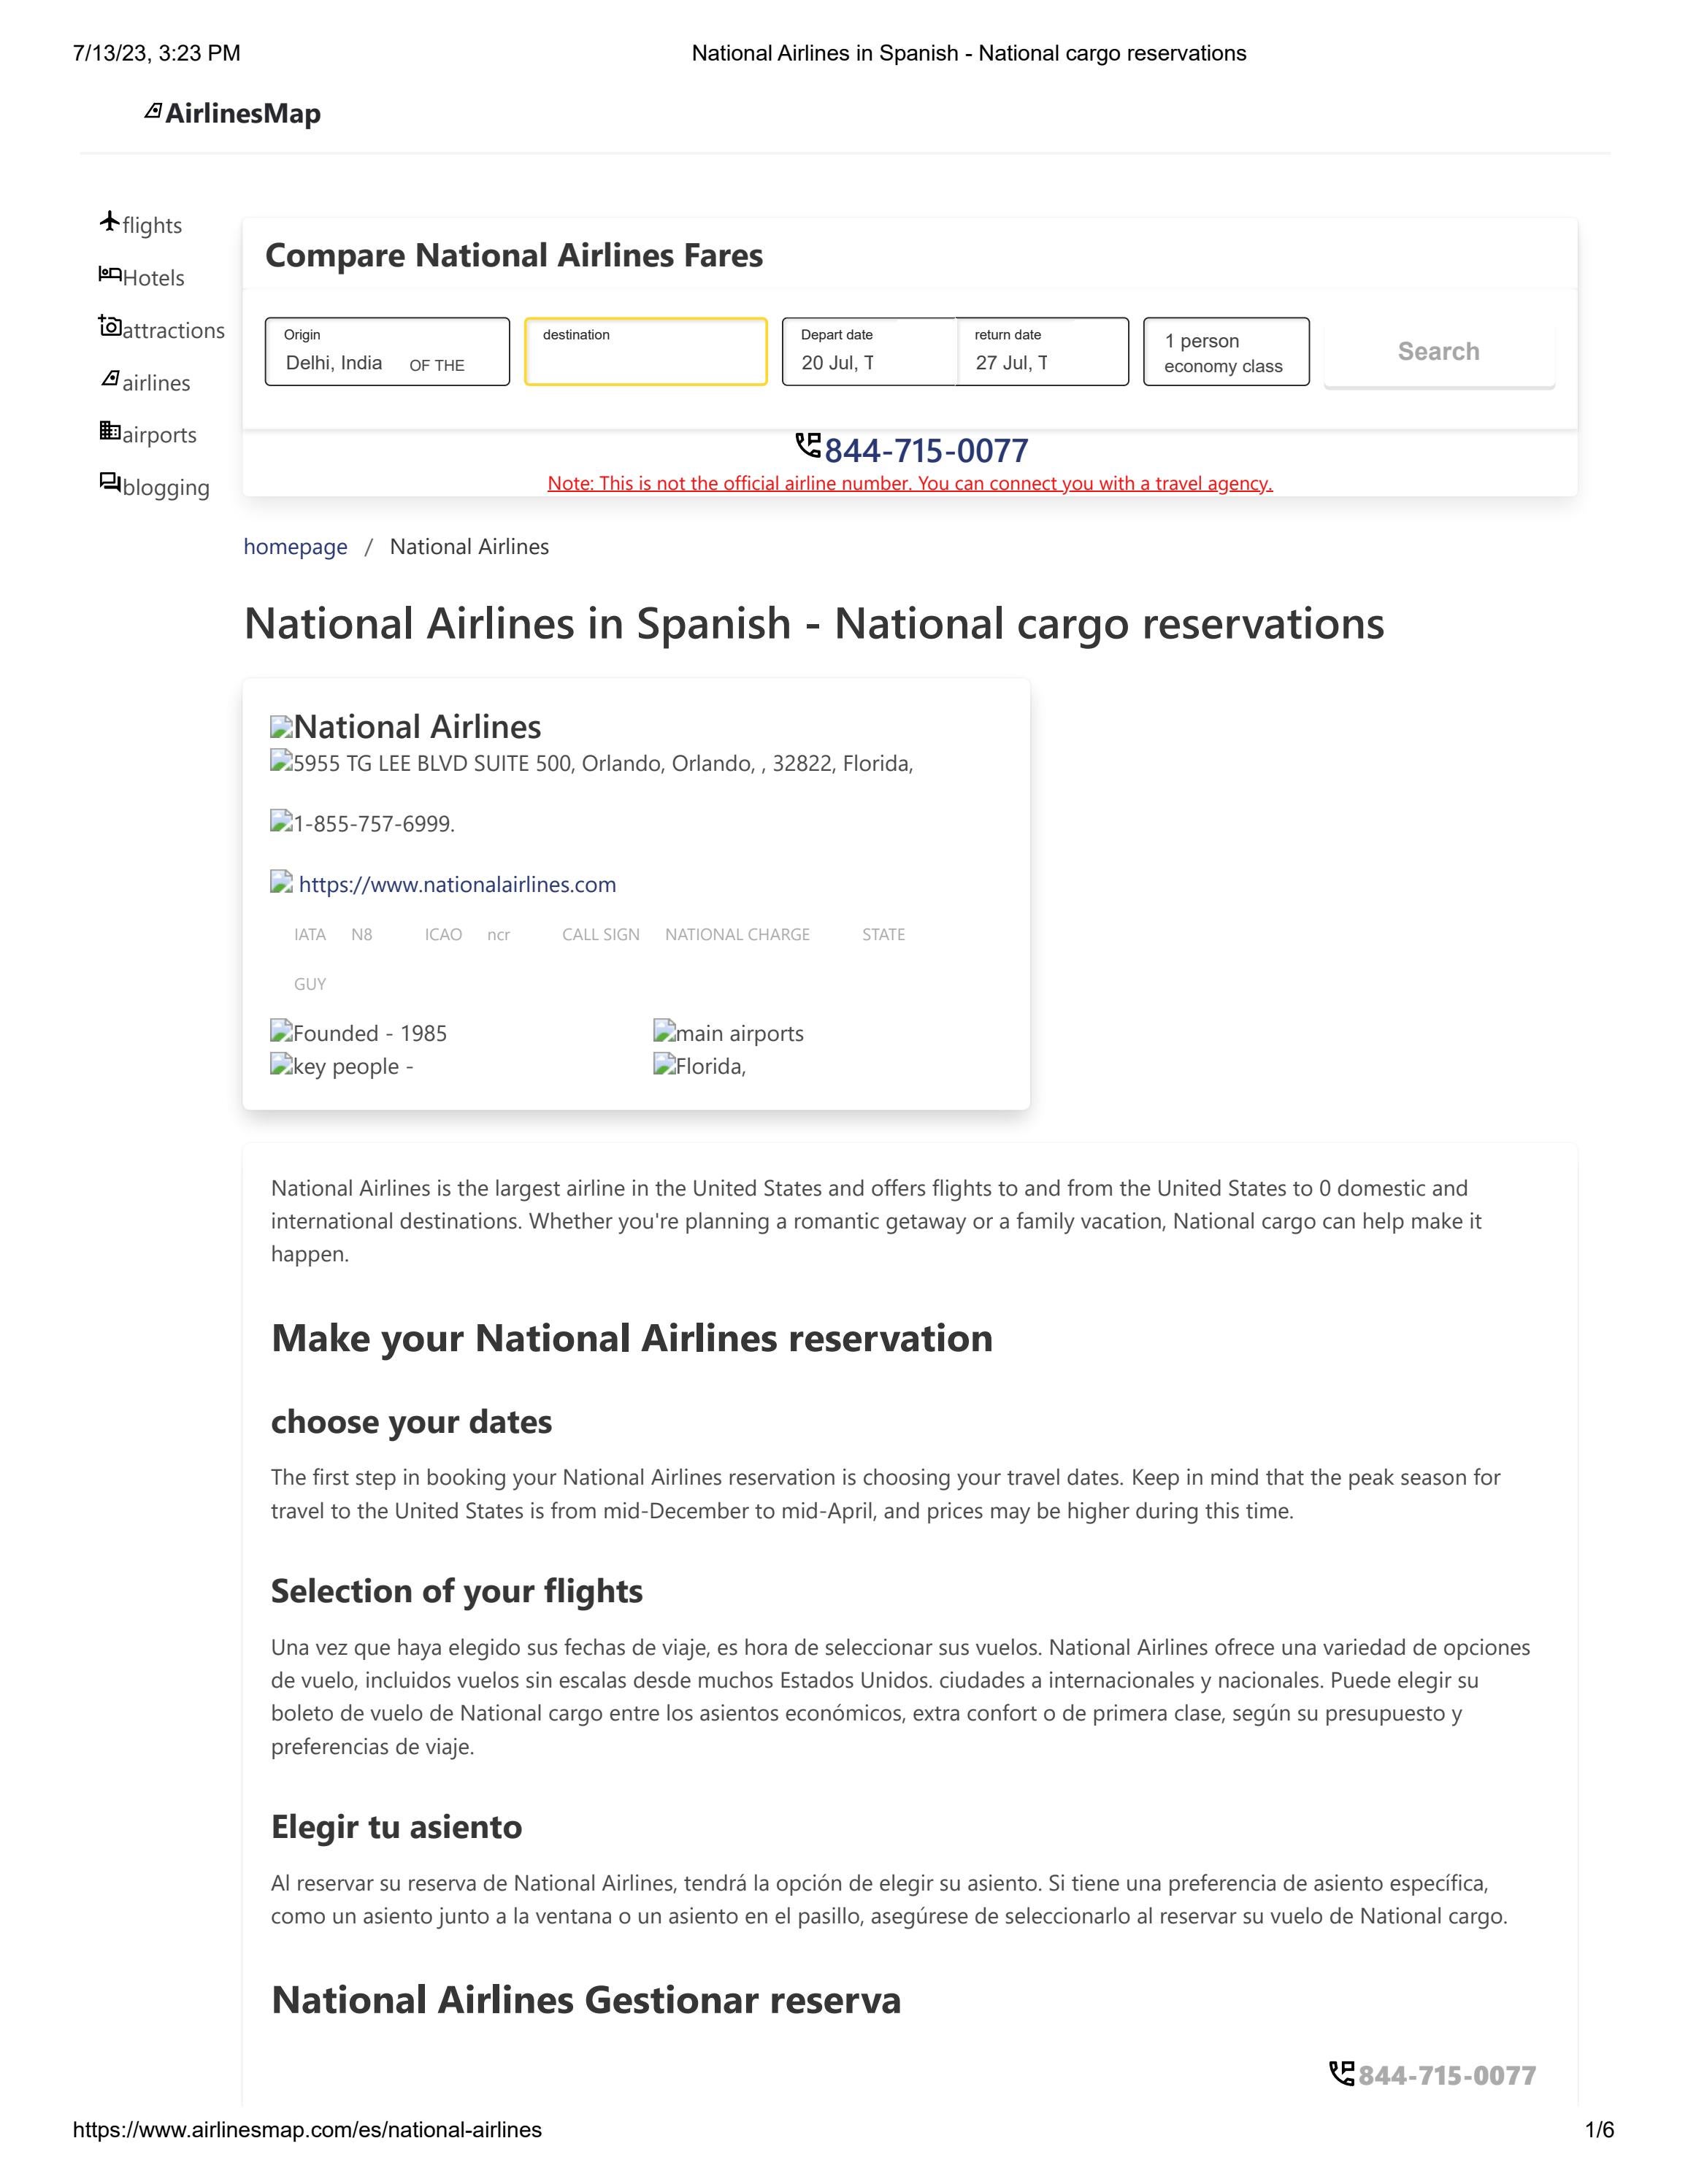Viewport: 1688px width, 2184px height.
Task: Open the airlines menu item
Action: point(145,382)
